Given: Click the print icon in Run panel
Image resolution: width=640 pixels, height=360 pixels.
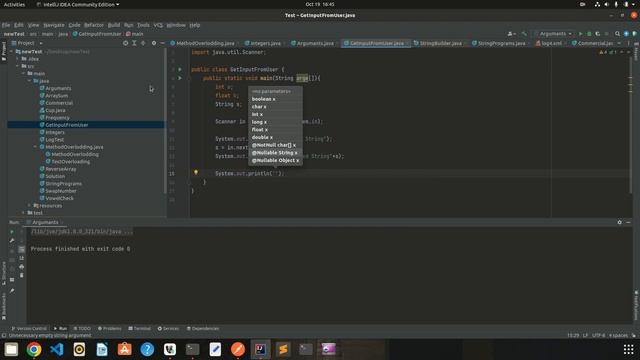Looking at the screenshot, I should (22, 267).
